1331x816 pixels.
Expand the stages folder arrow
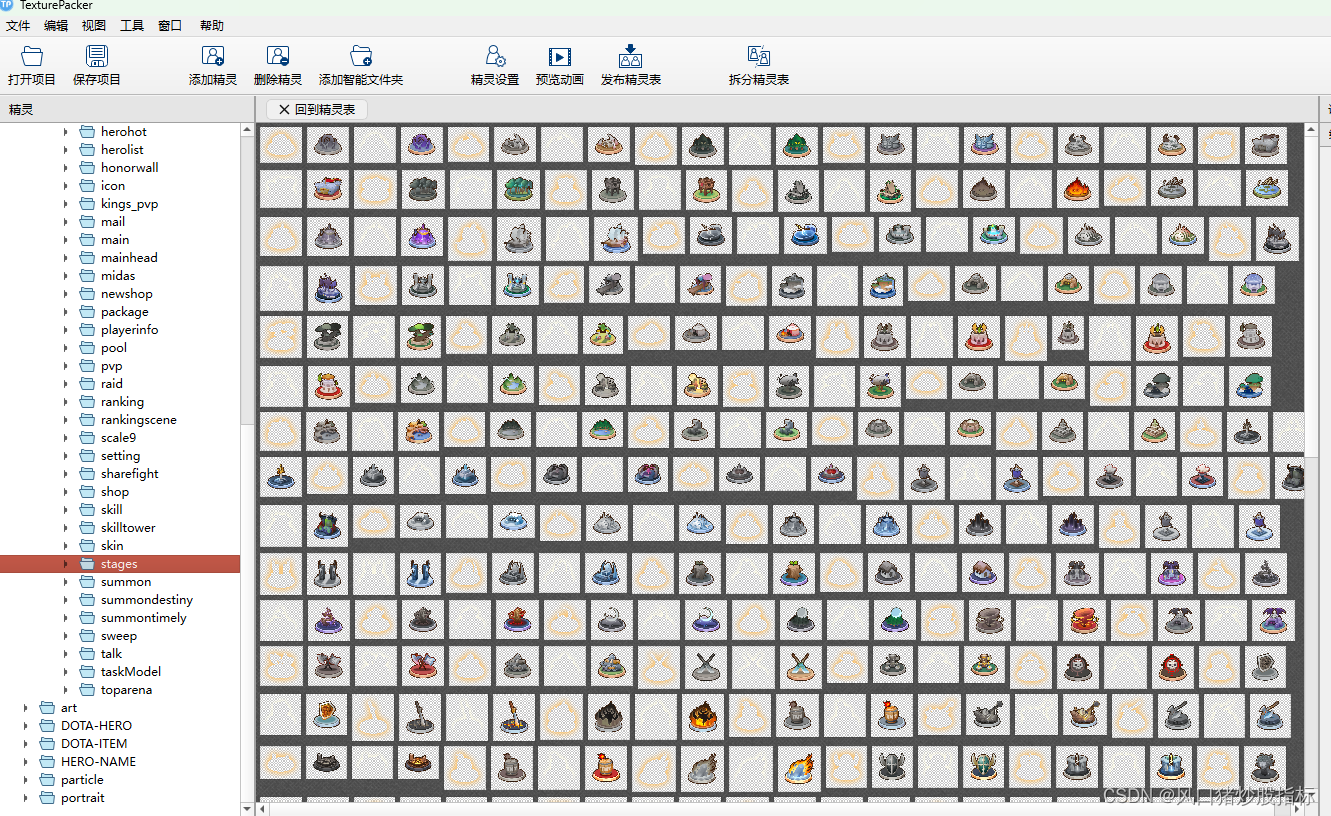[x=66, y=563]
